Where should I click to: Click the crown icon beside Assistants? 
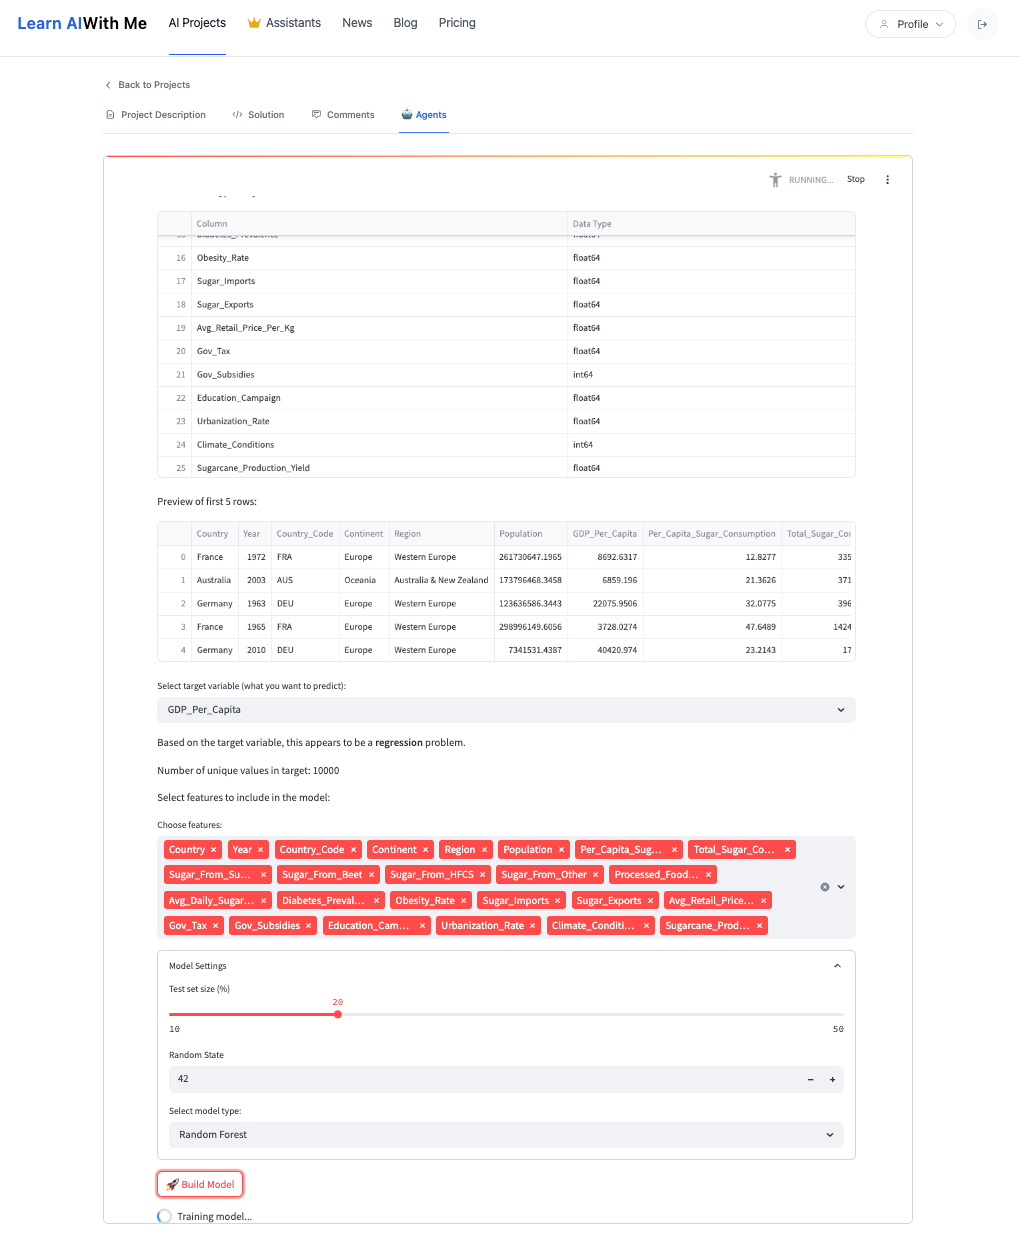click(x=254, y=23)
